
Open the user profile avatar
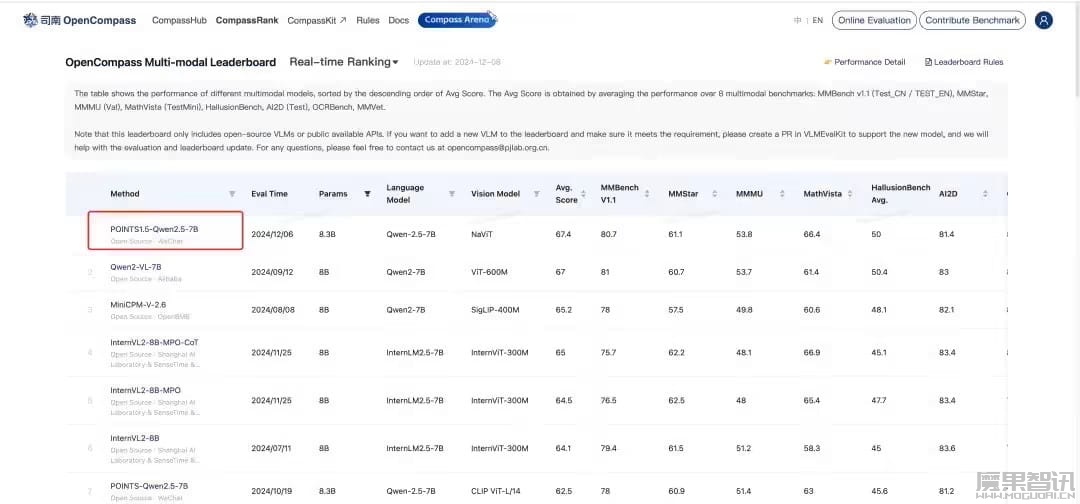point(1044,21)
